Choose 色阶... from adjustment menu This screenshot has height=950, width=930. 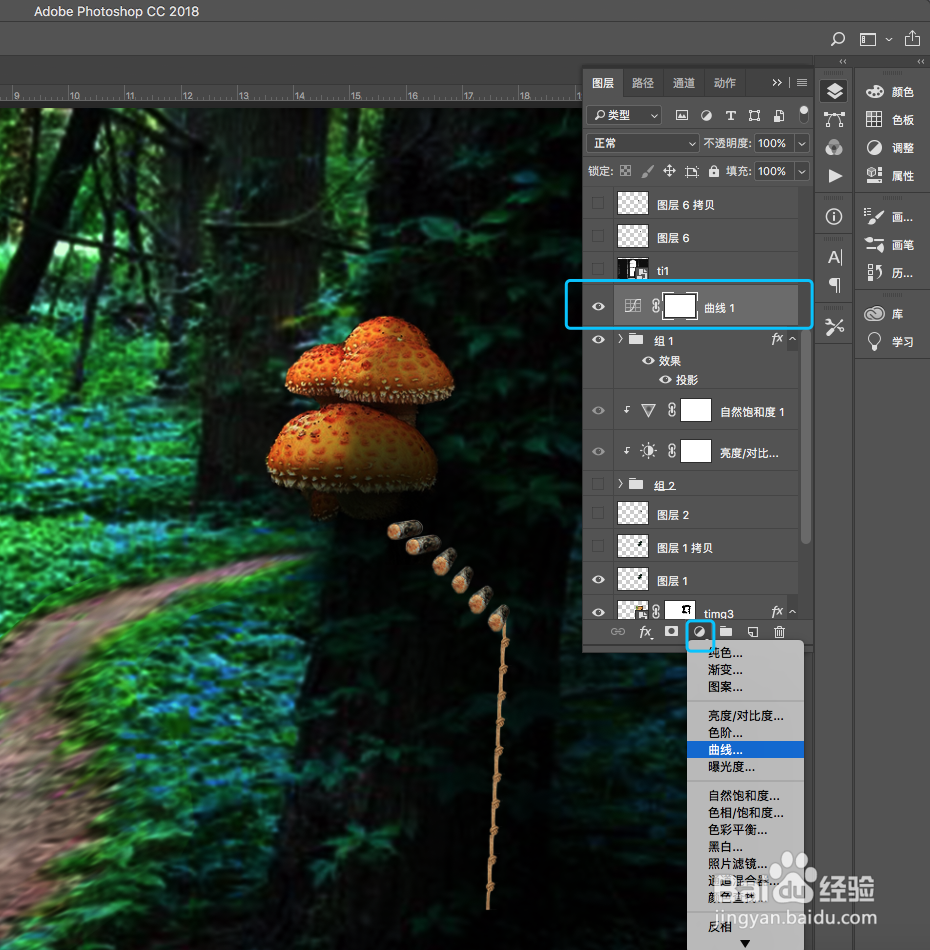point(745,732)
